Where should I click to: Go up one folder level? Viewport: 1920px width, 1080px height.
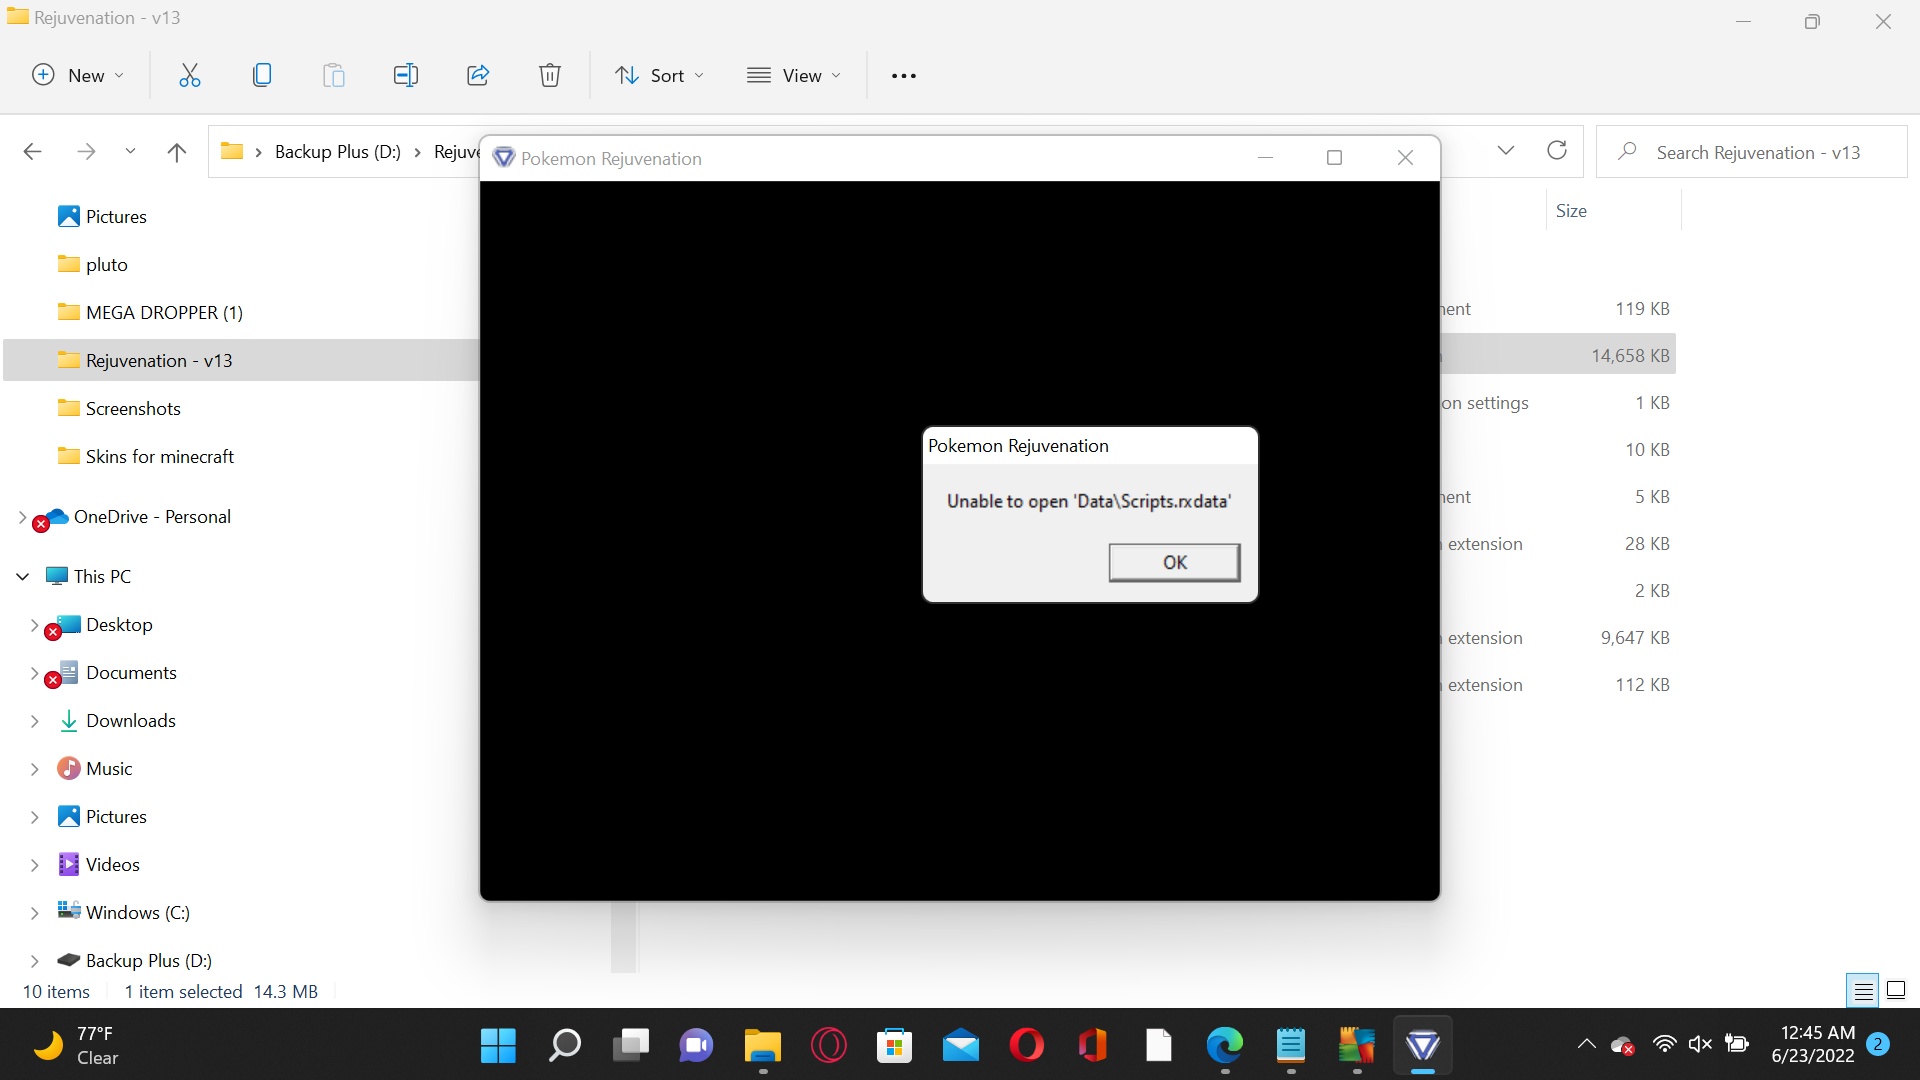(x=177, y=151)
